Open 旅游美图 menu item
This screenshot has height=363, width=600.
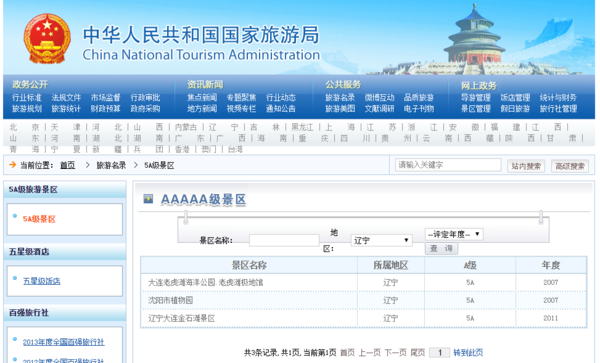(x=340, y=109)
